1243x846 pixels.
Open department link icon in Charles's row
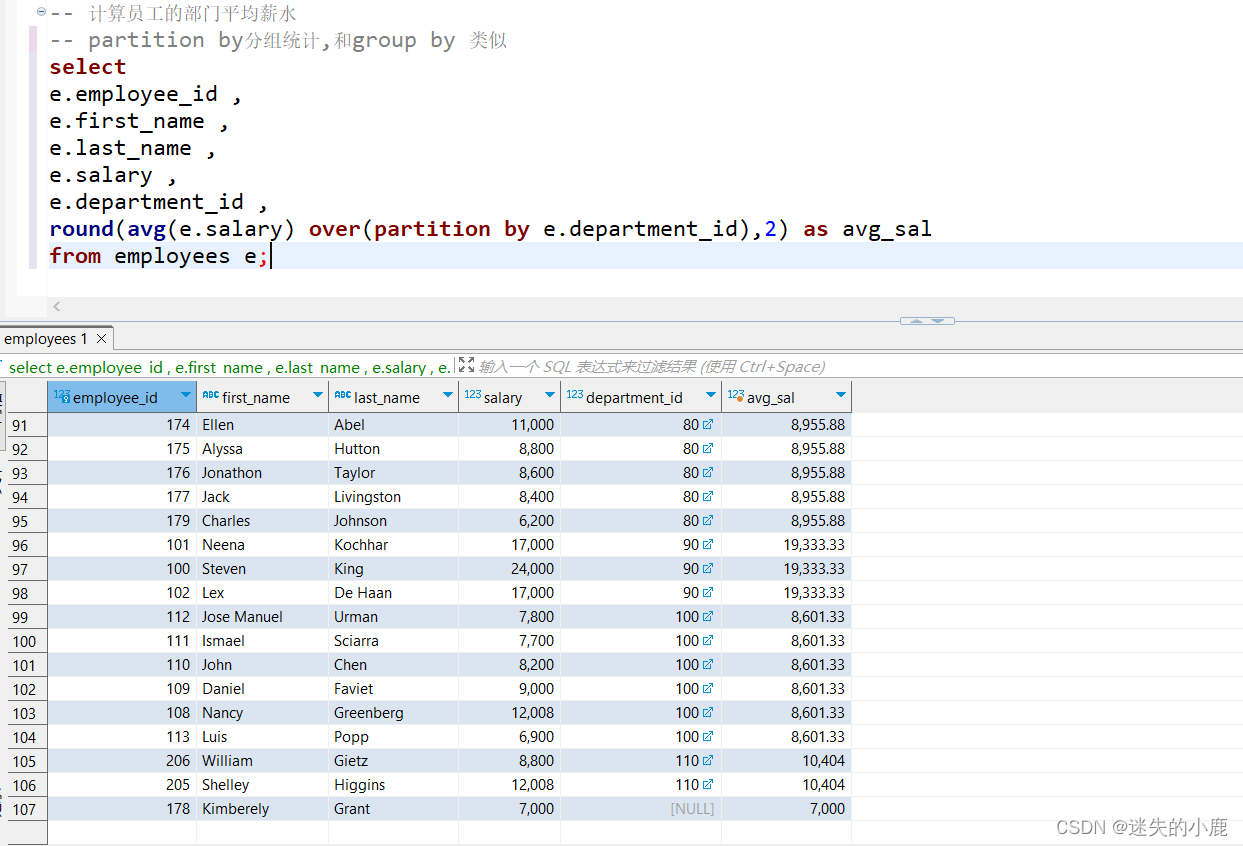click(708, 520)
